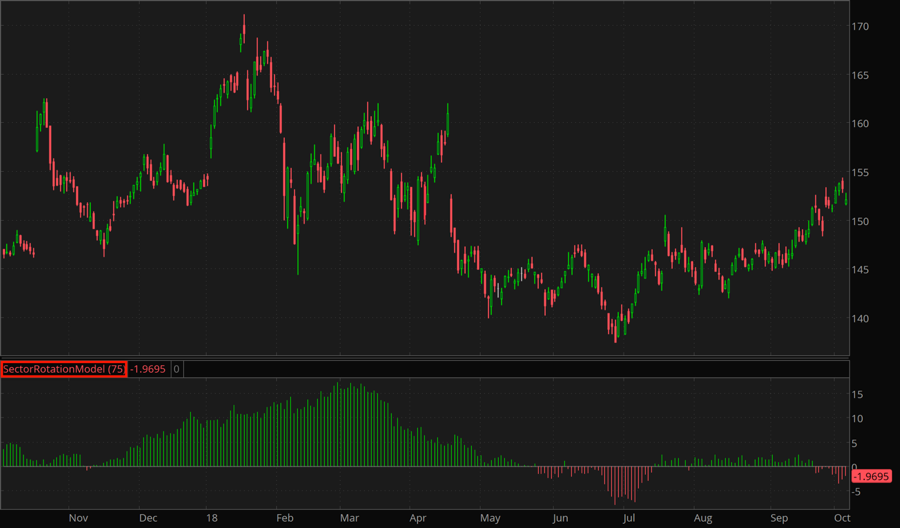Select the red -1.9695 bubble on right axis
The width and height of the screenshot is (900, 528).
[870, 477]
